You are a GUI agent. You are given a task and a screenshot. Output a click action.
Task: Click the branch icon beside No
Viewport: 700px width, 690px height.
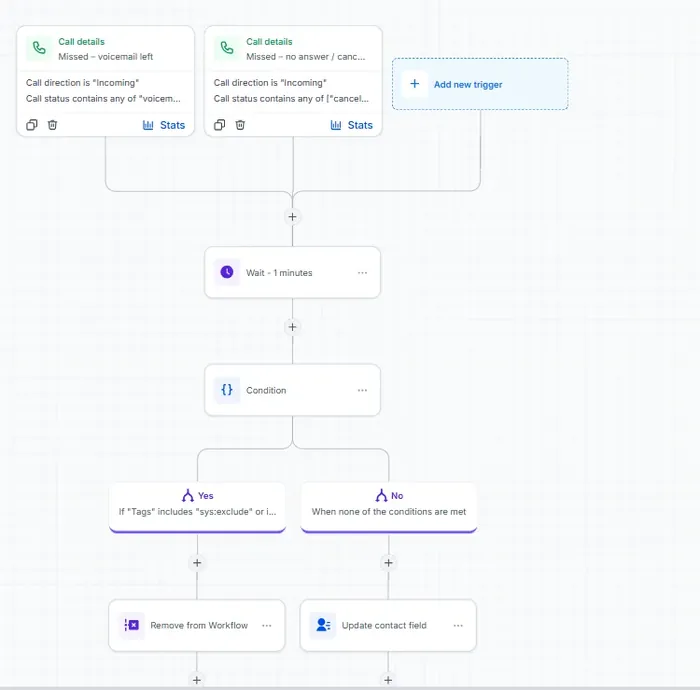[381, 495]
